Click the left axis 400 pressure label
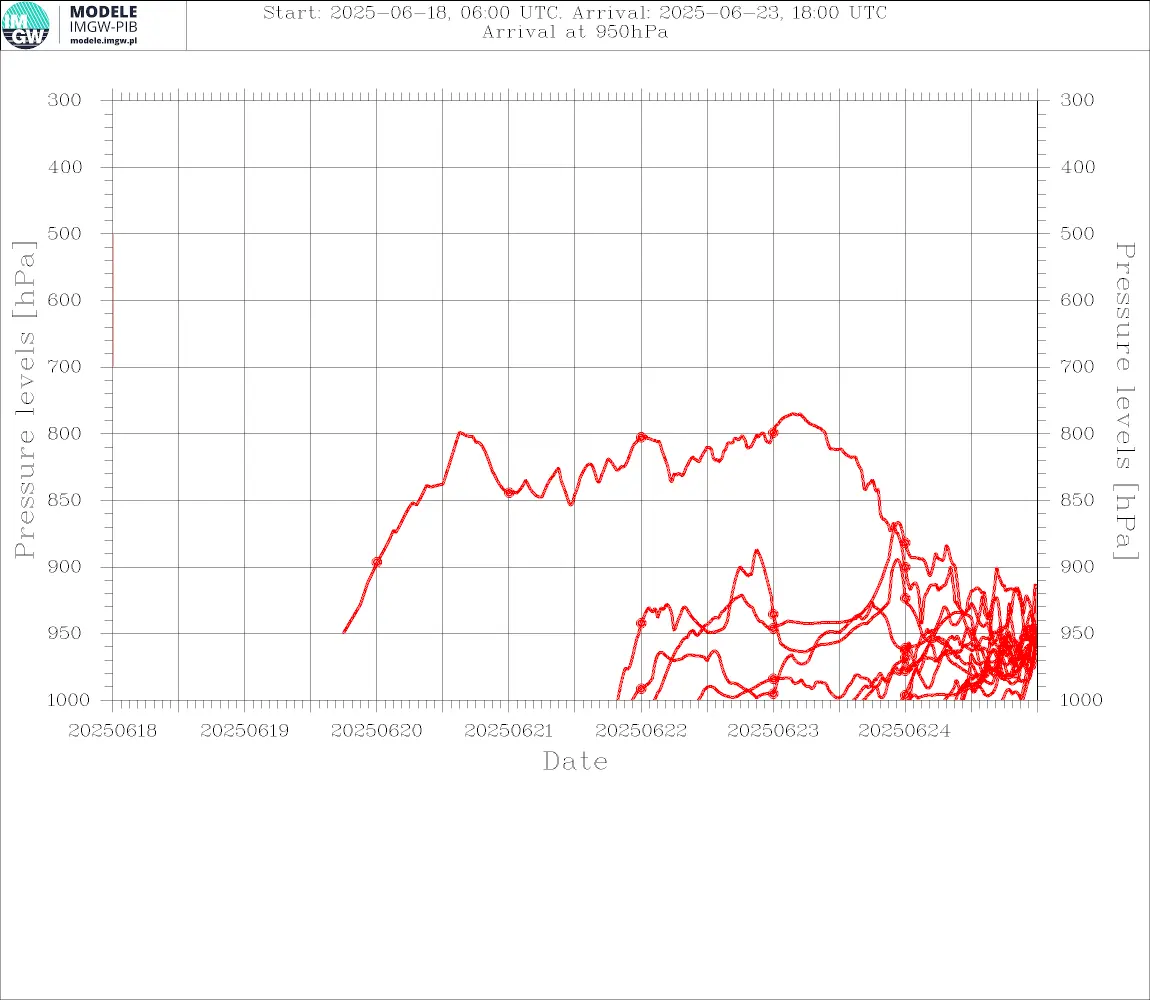The height and width of the screenshot is (1000, 1150). pos(65,167)
